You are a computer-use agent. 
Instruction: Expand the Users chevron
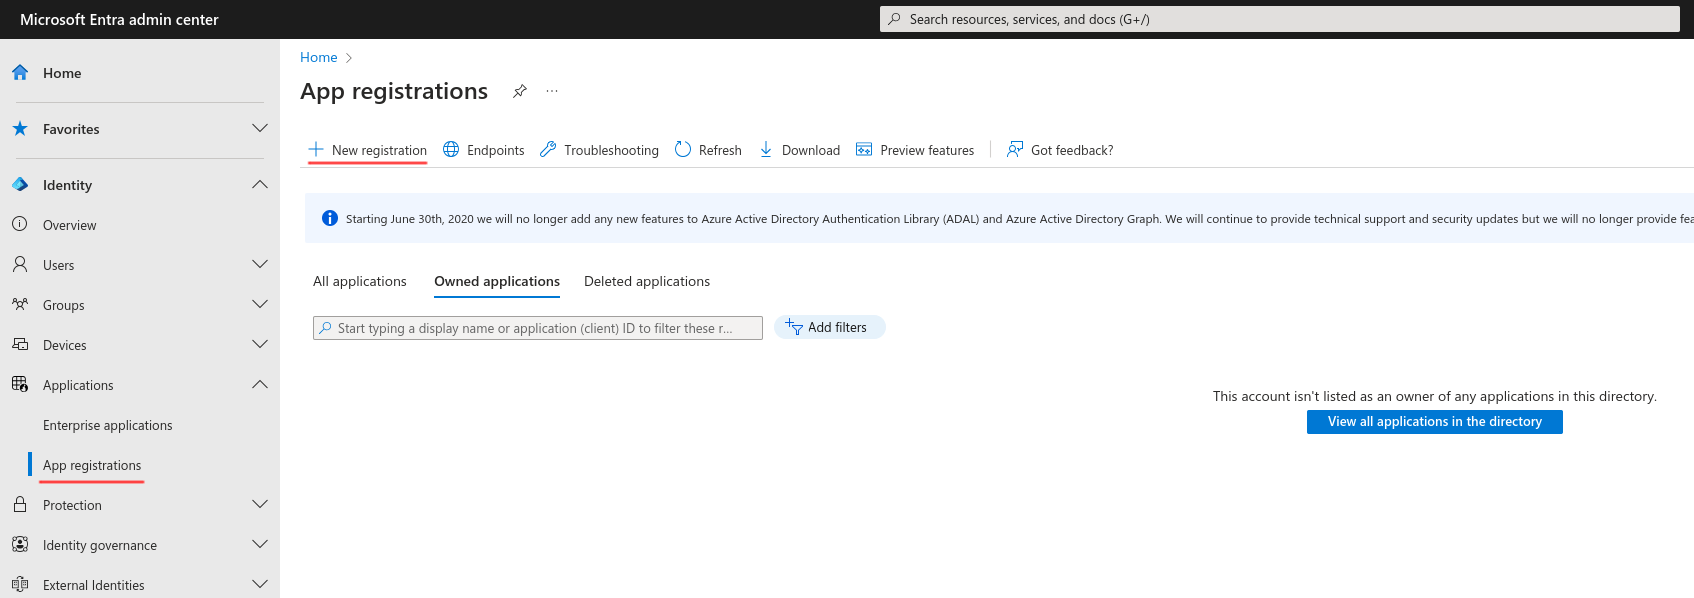(x=260, y=264)
